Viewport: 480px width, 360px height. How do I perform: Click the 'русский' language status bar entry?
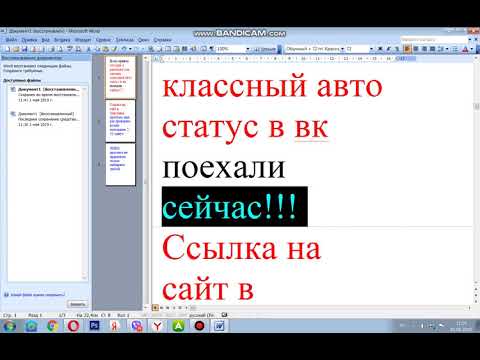pyautogui.click(x=202, y=315)
